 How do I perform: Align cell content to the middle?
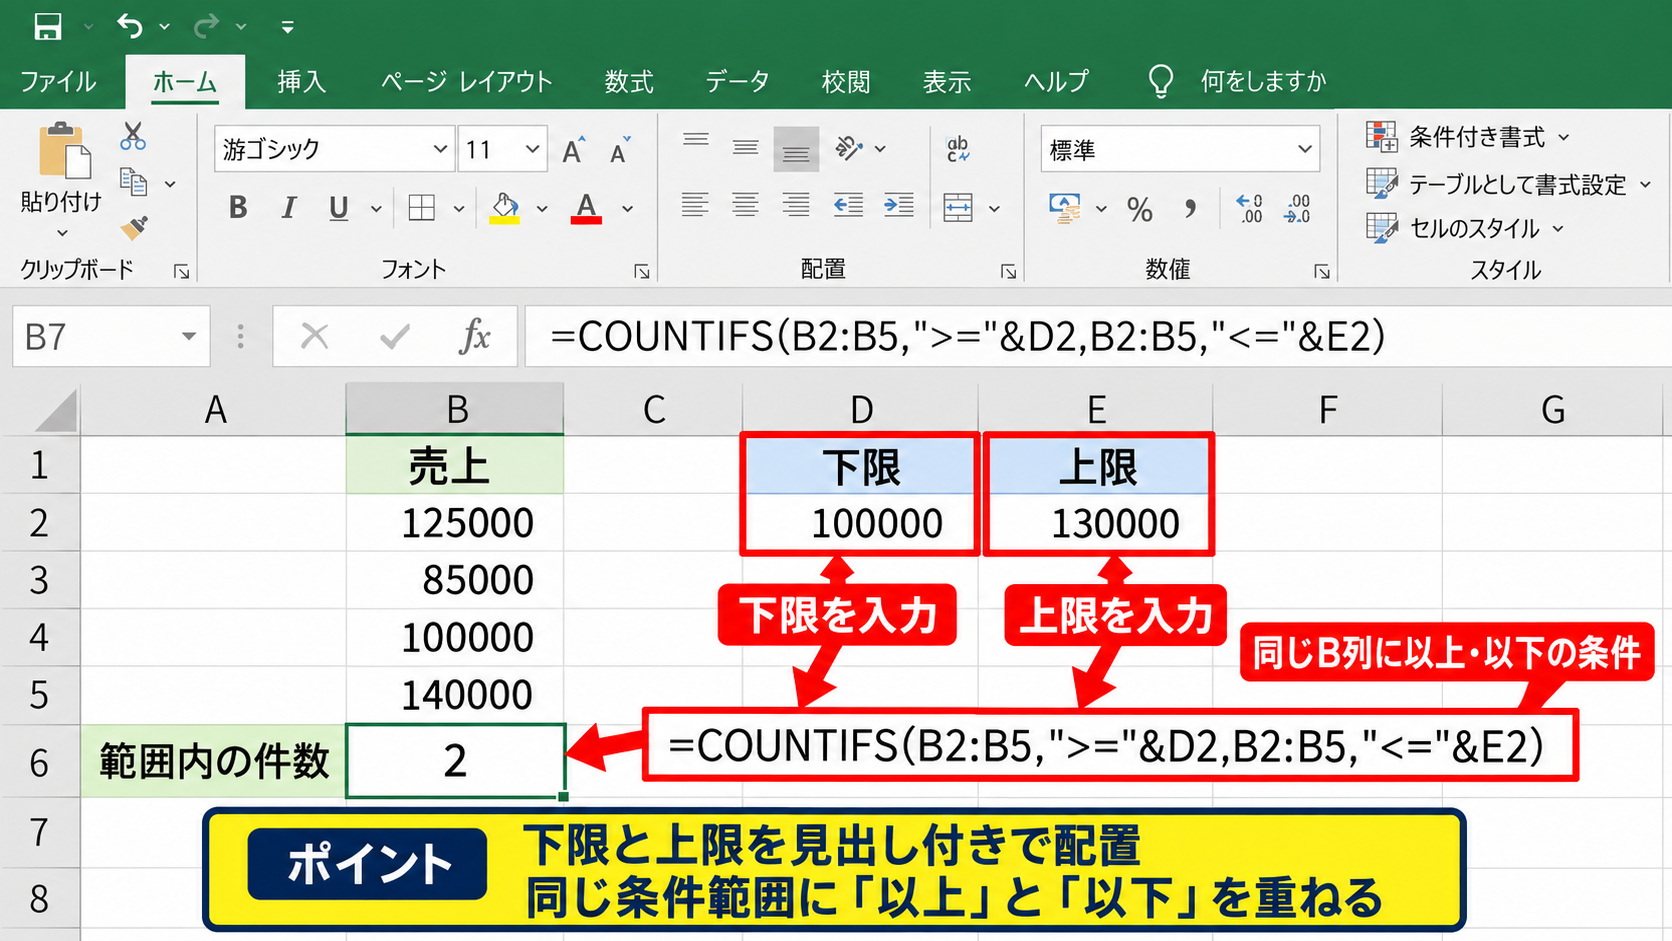(x=745, y=148)
